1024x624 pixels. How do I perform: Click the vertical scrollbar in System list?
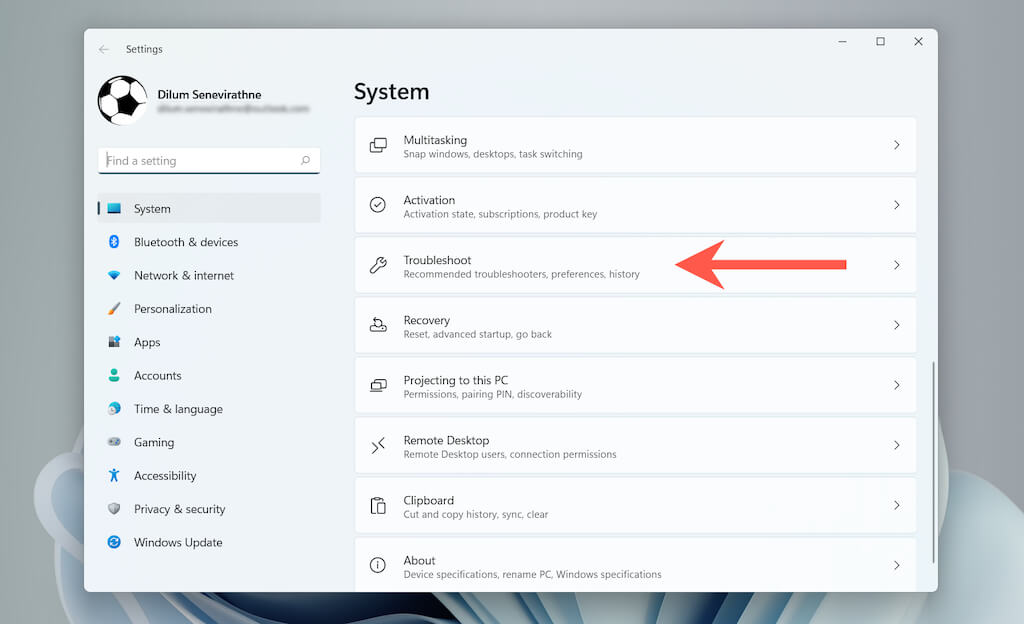(933, 460)
